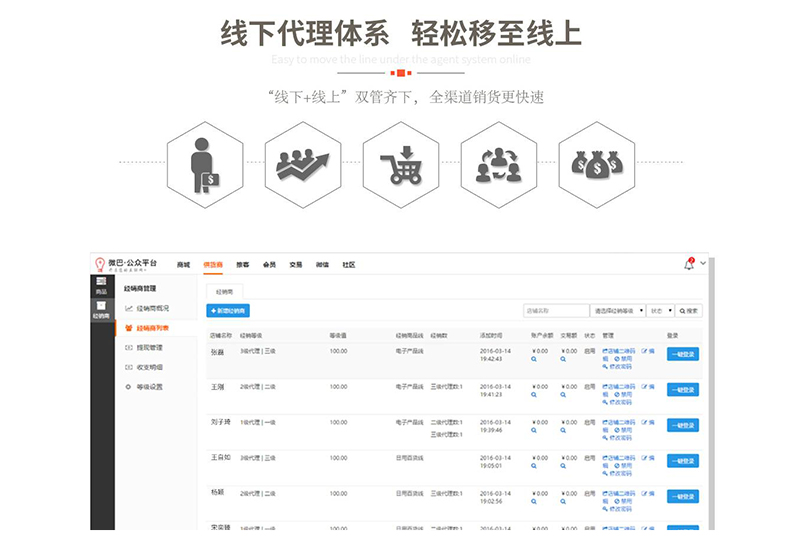Screen dimensions: 800x545
Task: Click 修改密码 in 张磊's row
Action: coord(617,366)
